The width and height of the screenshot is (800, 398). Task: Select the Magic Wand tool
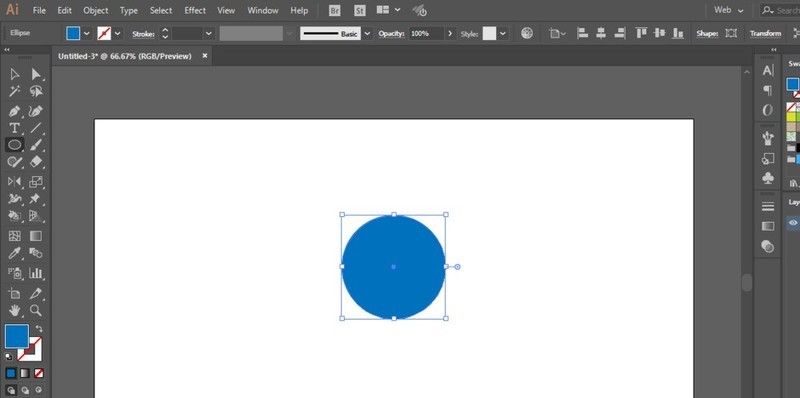point(15,91)
